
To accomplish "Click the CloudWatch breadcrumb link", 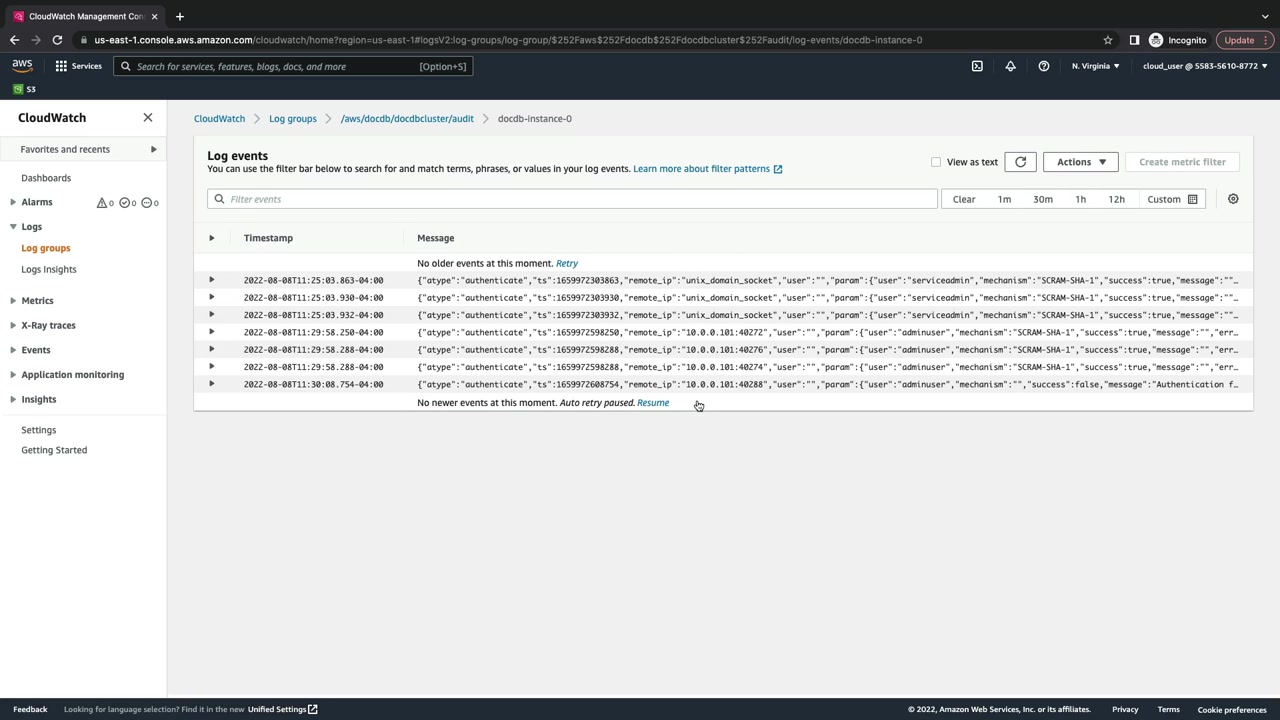I will (x=219, y=118).
